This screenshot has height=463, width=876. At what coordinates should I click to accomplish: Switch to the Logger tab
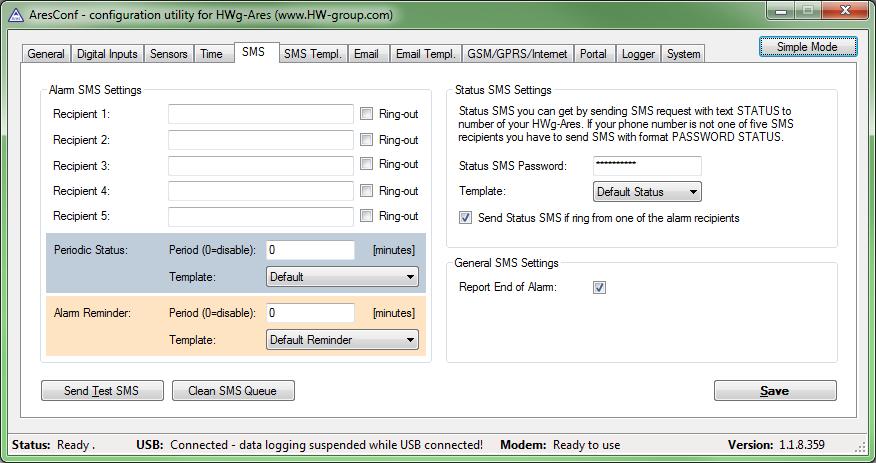coord(638,54)
